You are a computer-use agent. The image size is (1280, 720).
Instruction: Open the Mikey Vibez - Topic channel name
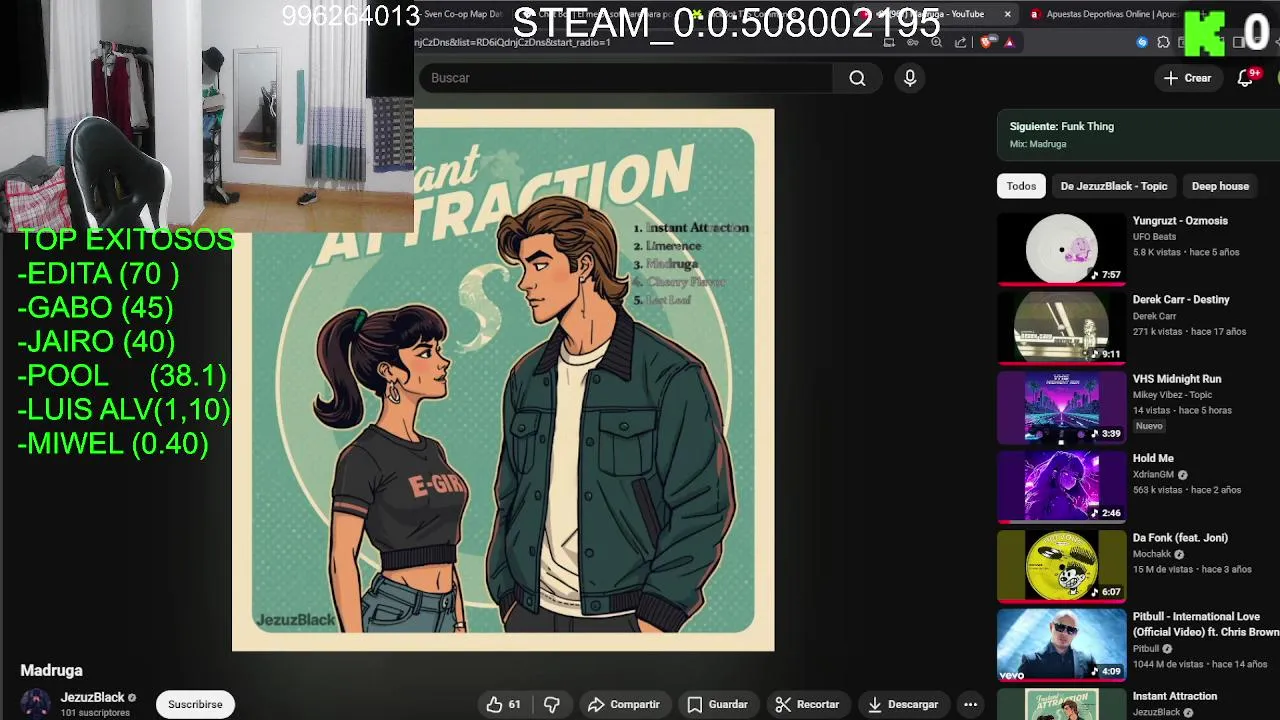(1172, 395)
